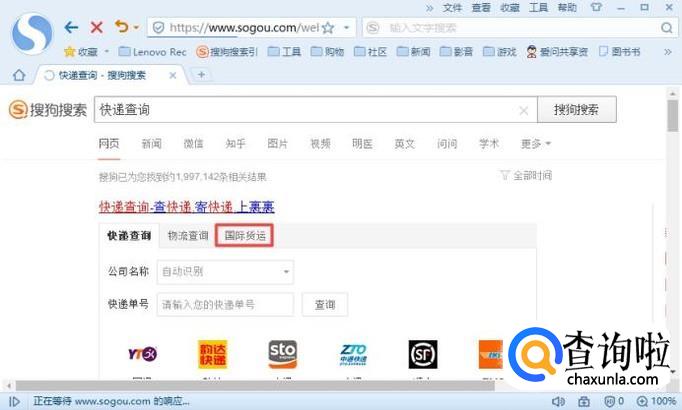The height and width of the screenshot is (410, 682).
Task: Open the 购物 bookmark folder
Action: (x=327, y=52)
